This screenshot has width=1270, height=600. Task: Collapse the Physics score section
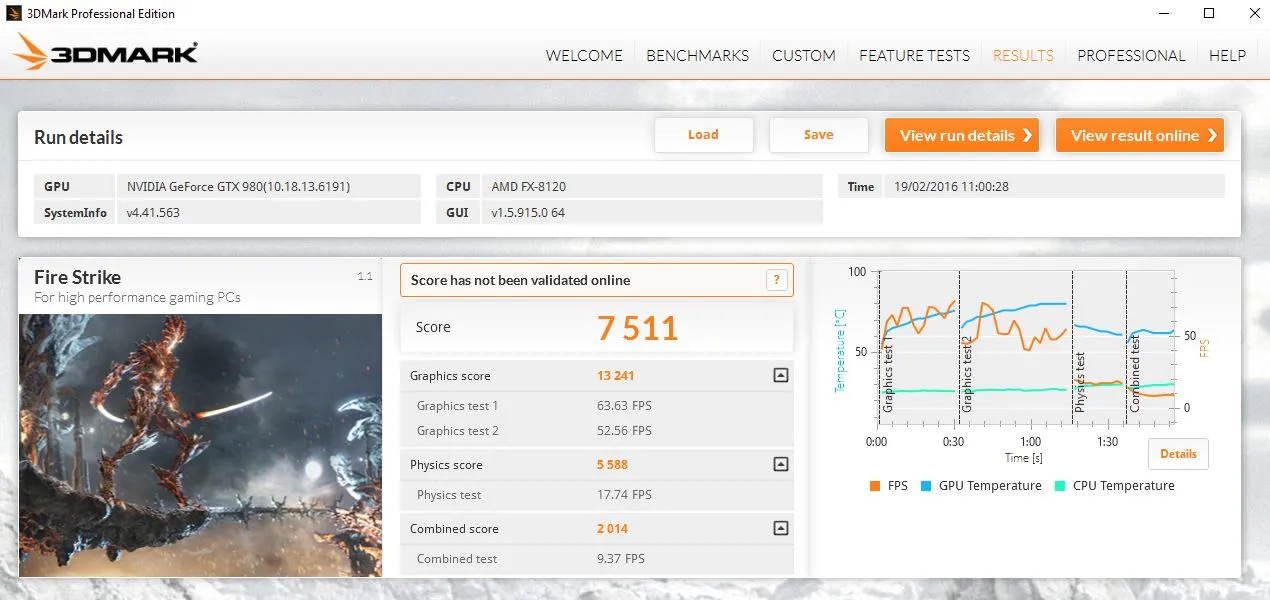(x=780, y=465)
